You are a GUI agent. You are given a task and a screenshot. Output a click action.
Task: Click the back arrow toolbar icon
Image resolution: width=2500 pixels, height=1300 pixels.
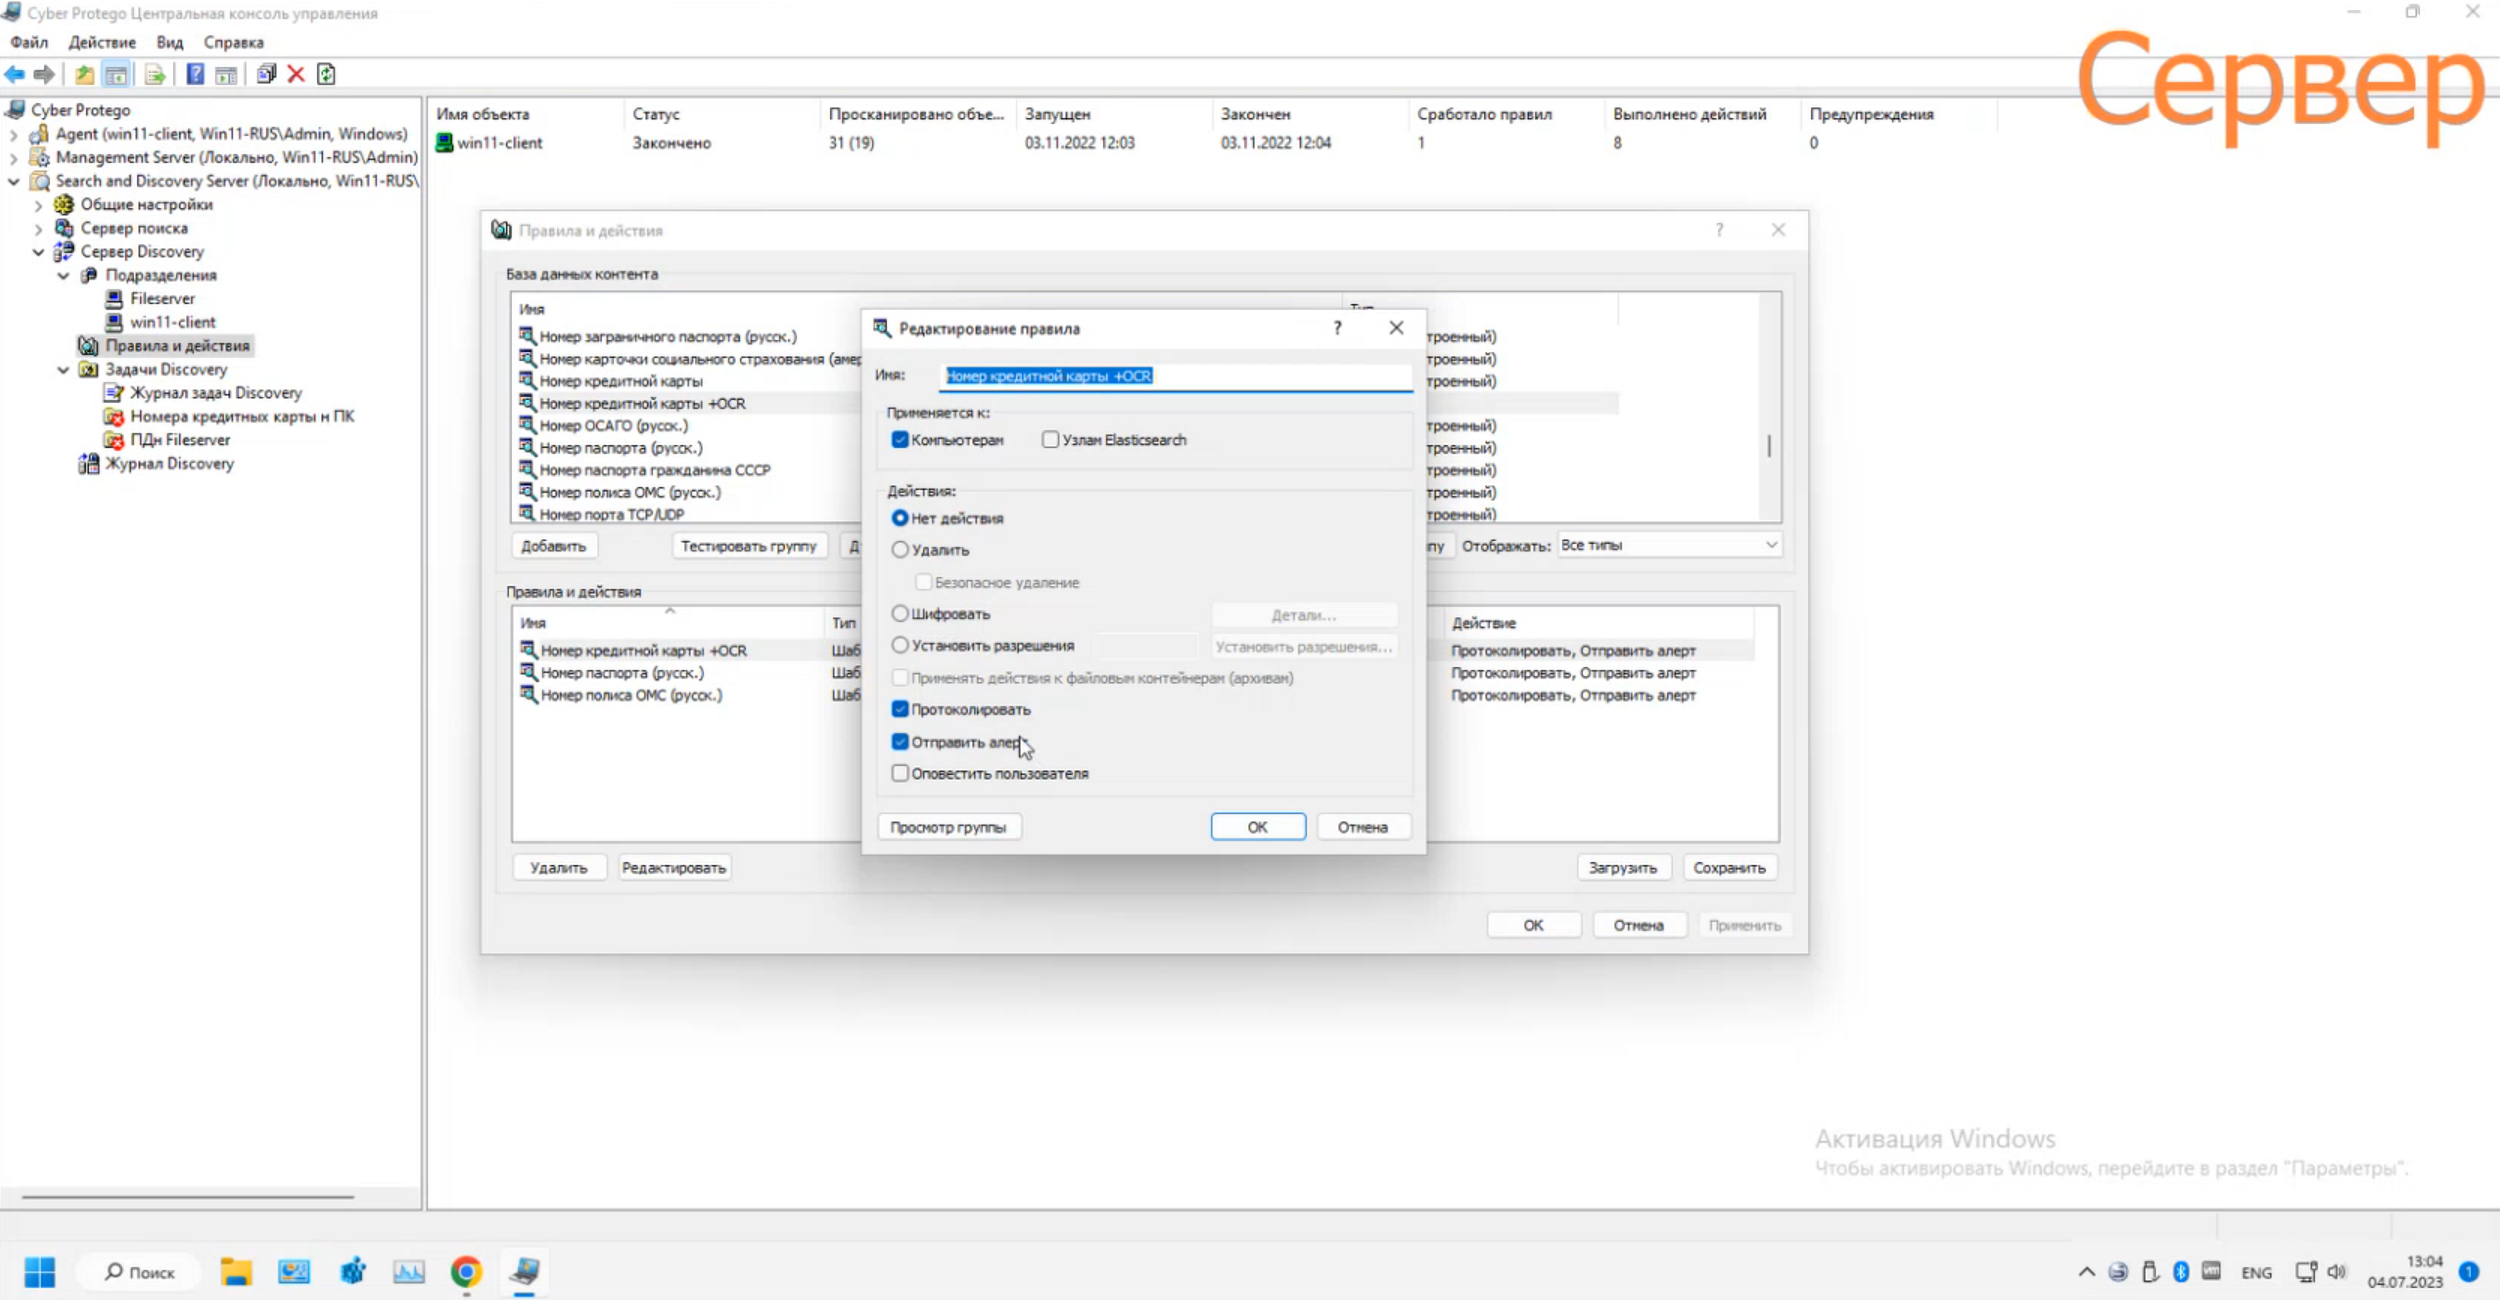pyautogui.click(x=15, y=74)
